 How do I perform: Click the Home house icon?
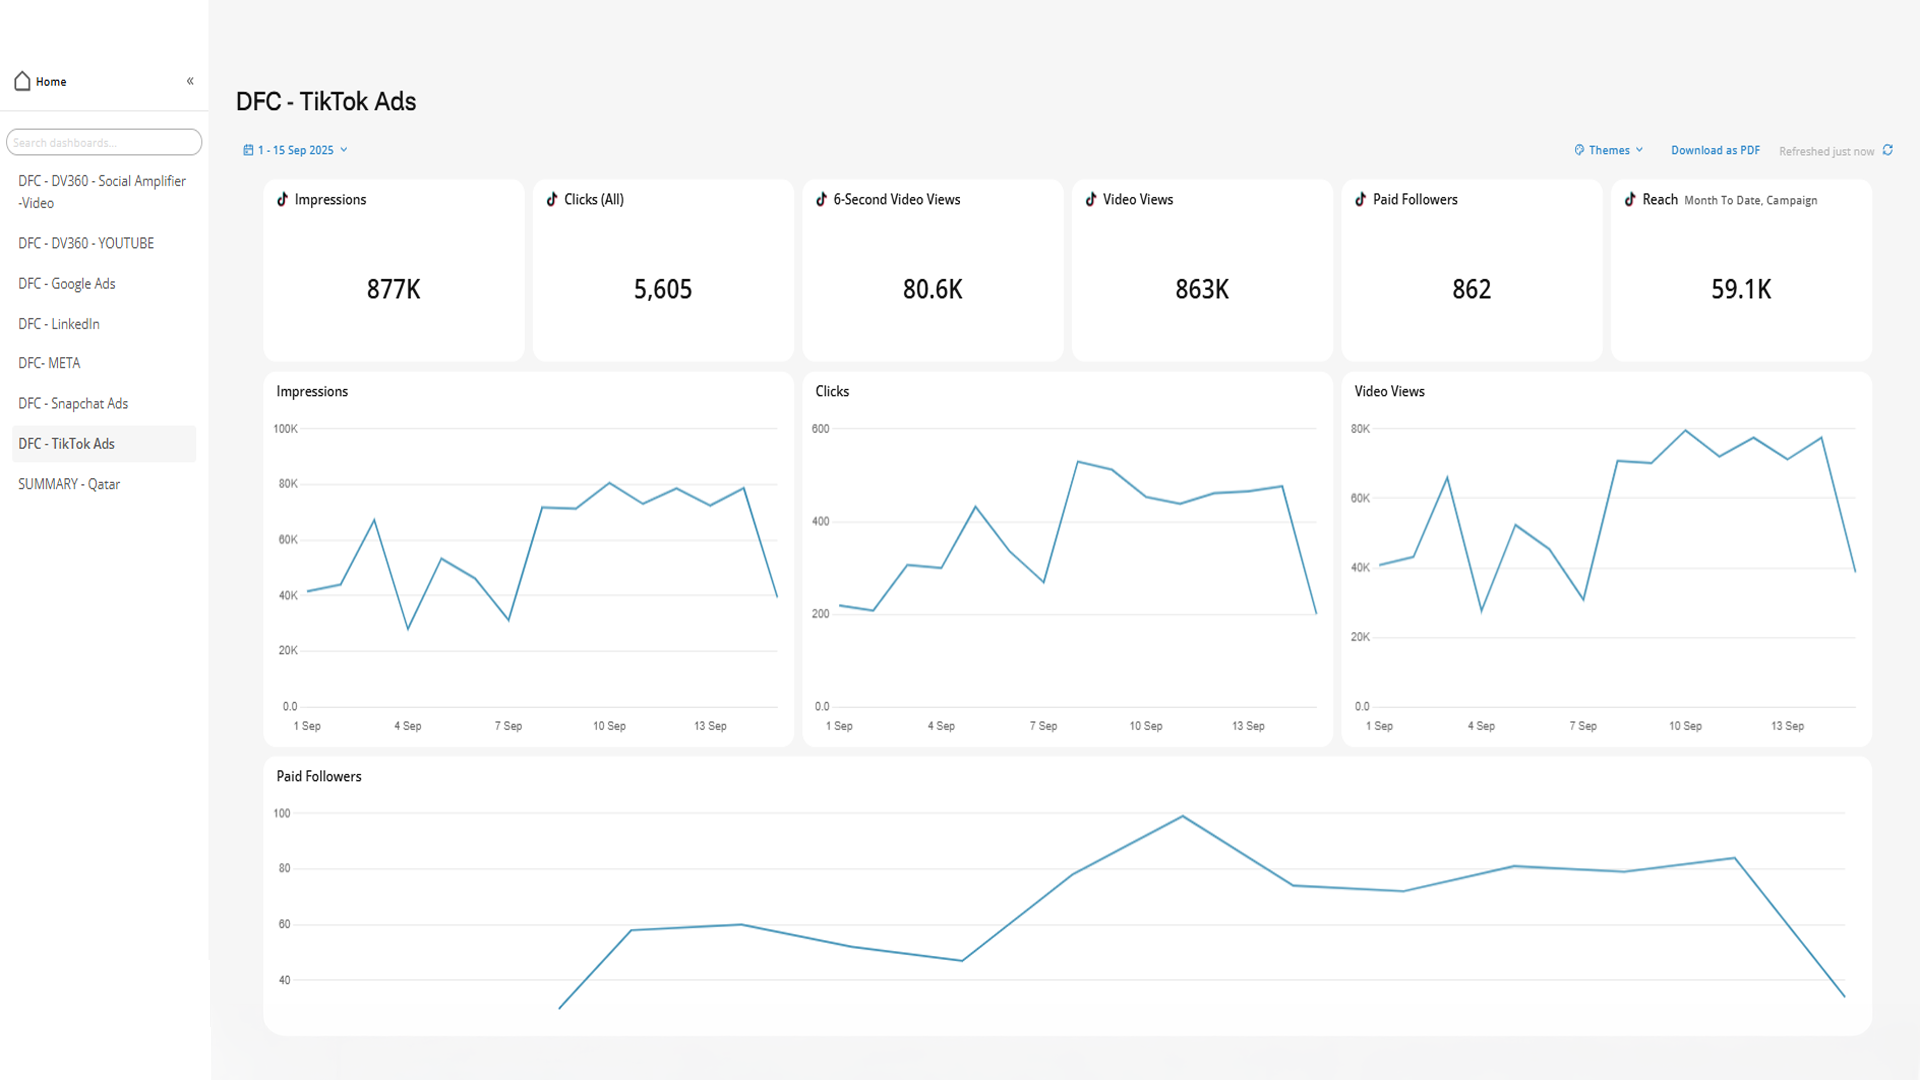22,81
